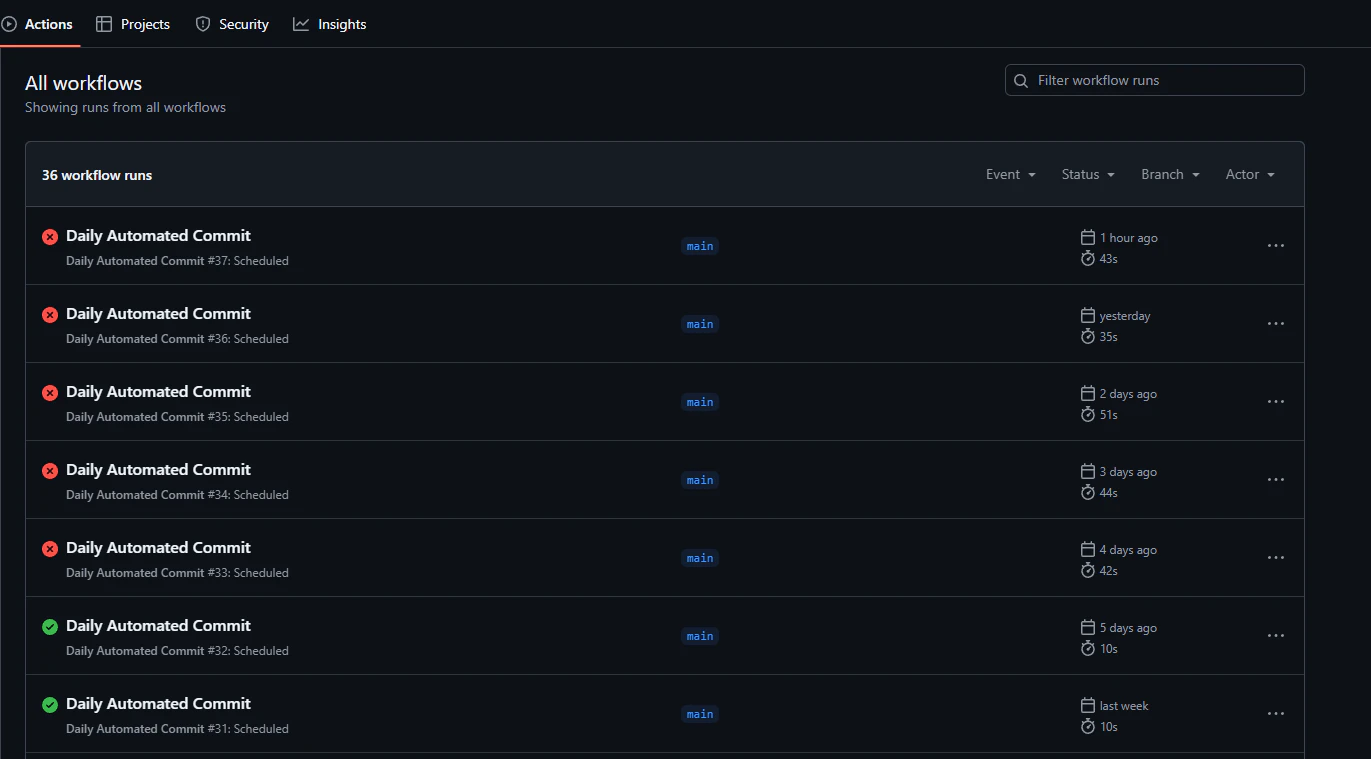Open the three-dot menu for run #32
1371x759 pixels.
point(1276,636)
